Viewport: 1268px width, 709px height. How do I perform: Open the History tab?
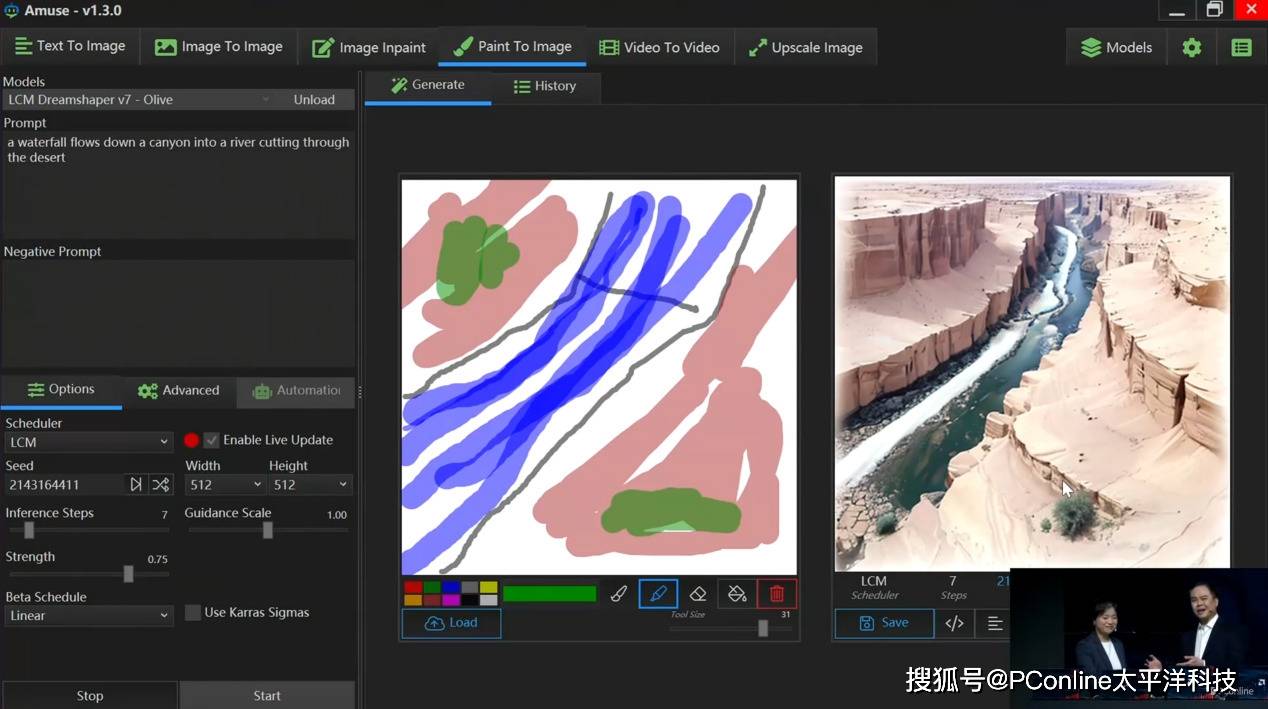click(545, 86)
